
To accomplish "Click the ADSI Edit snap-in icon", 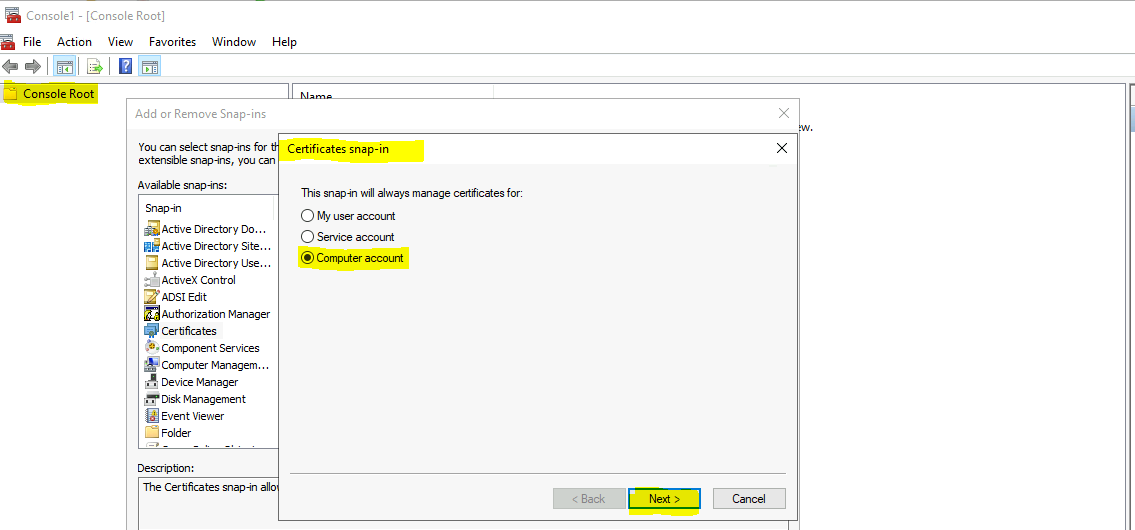I will [x=152, y=297].
